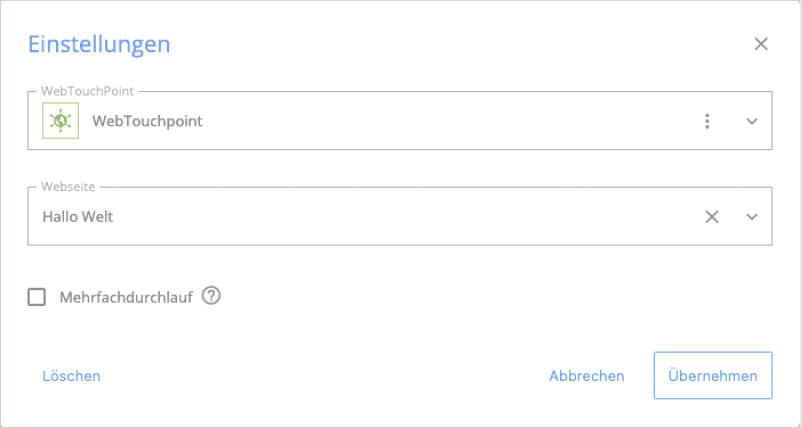
Task: Click the small Webseite field caption
Action: pos(68,187)
